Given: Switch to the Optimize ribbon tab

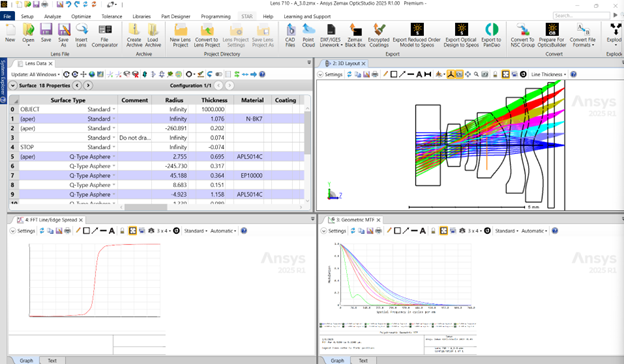Looking at the screenshot, I should [81, 16].
